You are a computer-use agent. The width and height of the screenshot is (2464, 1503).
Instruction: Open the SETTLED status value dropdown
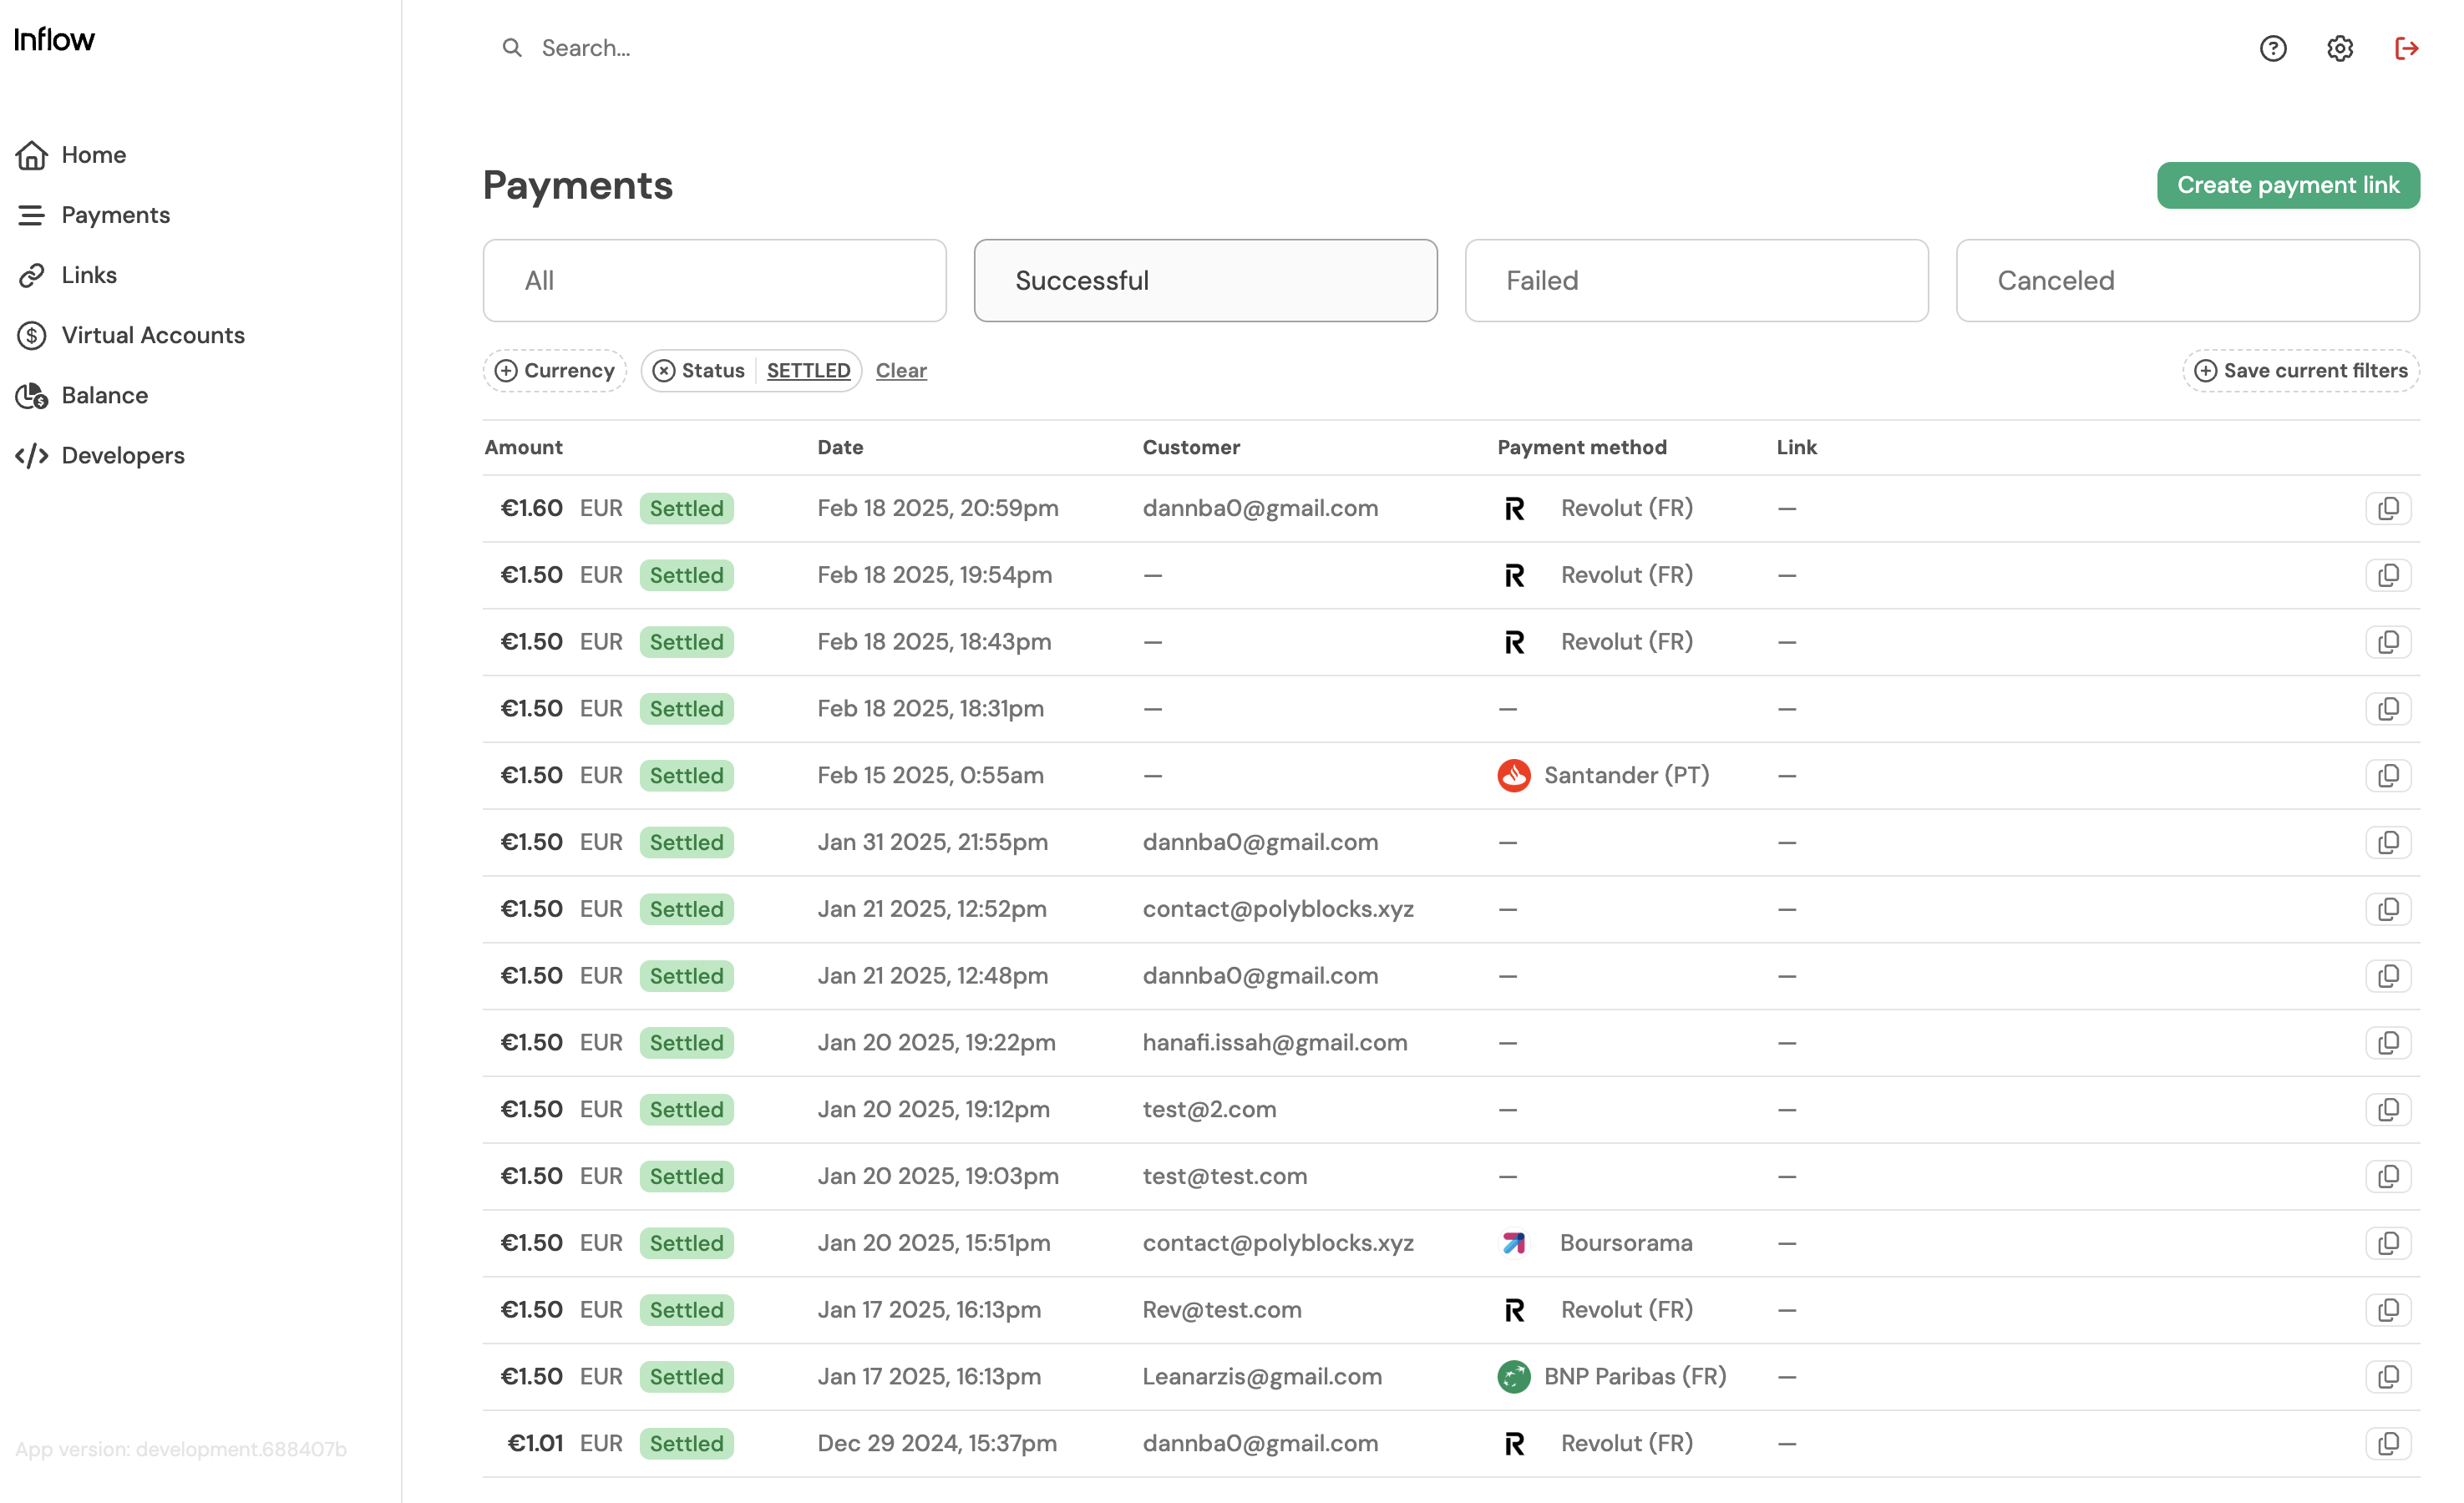click(808, 371)
